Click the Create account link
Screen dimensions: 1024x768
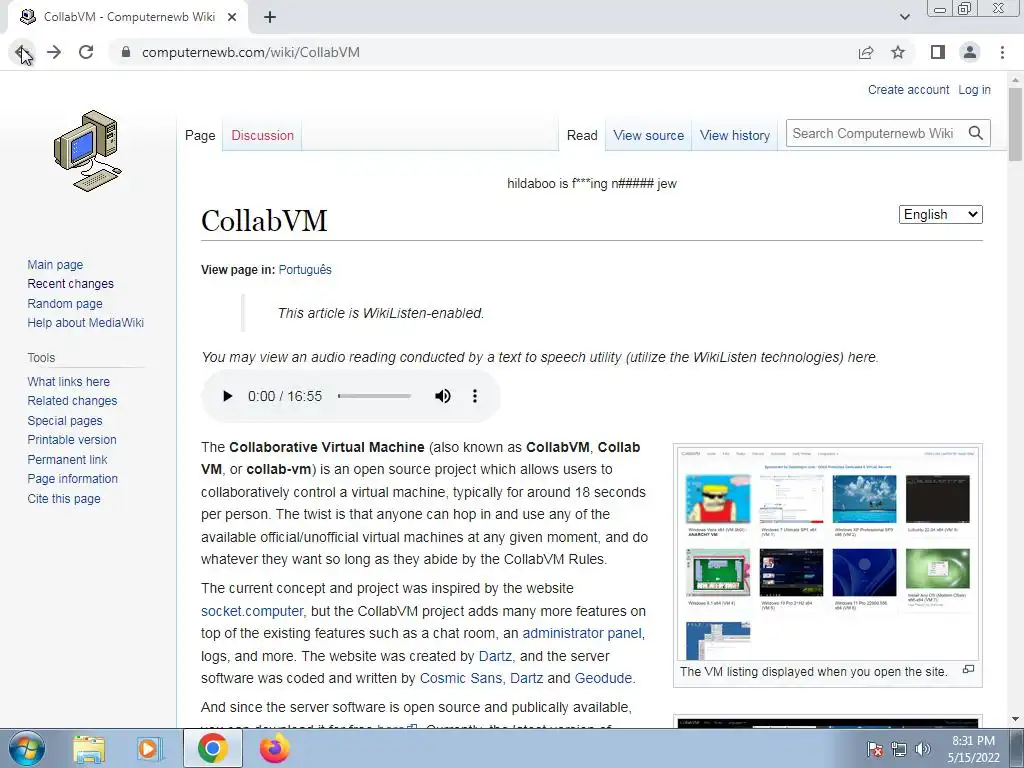point(908,89)
